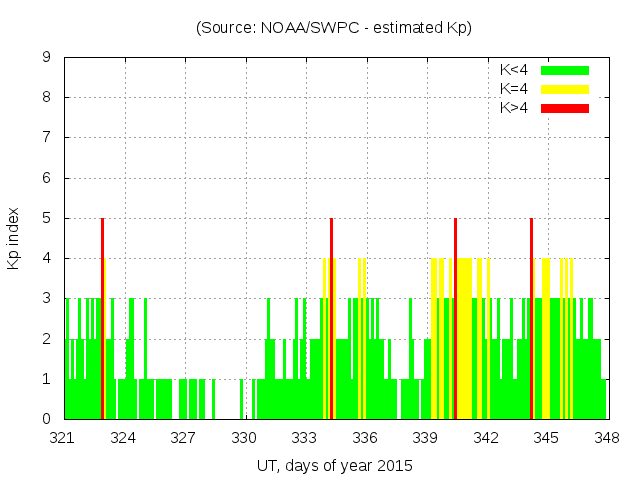Click the NOAA/SWPC source title text
This screenshot has width=640, height=480.
click(x=334, y=28)
